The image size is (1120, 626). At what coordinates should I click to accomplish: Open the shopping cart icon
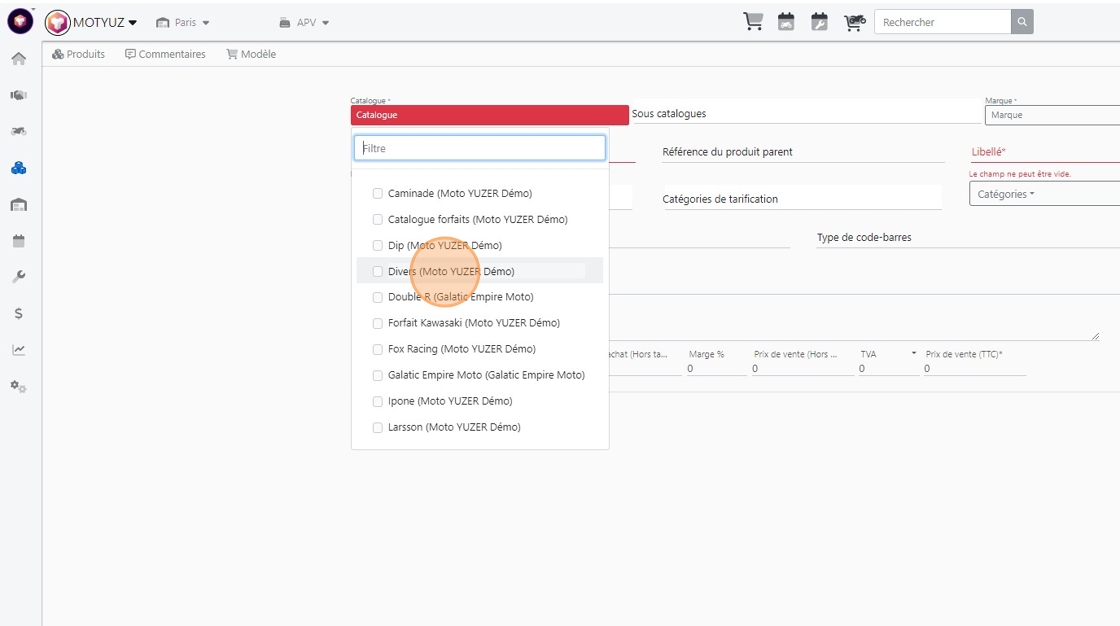coord(753,21)
